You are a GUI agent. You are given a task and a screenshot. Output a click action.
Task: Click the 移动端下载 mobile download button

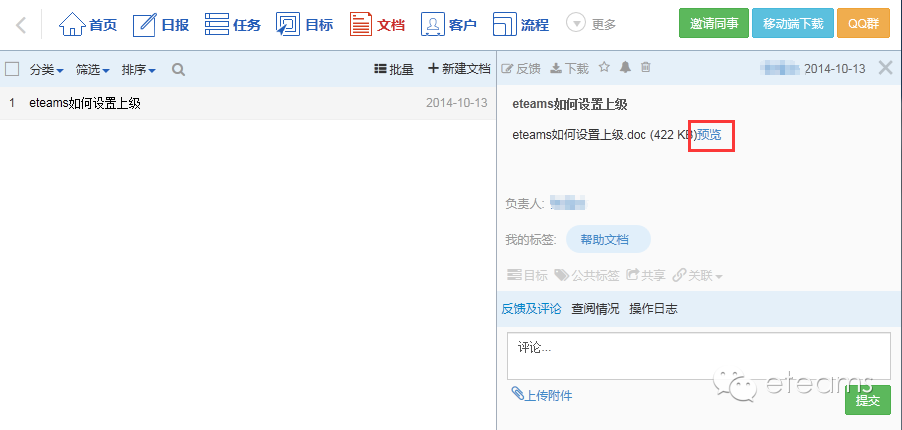point(793,24)
